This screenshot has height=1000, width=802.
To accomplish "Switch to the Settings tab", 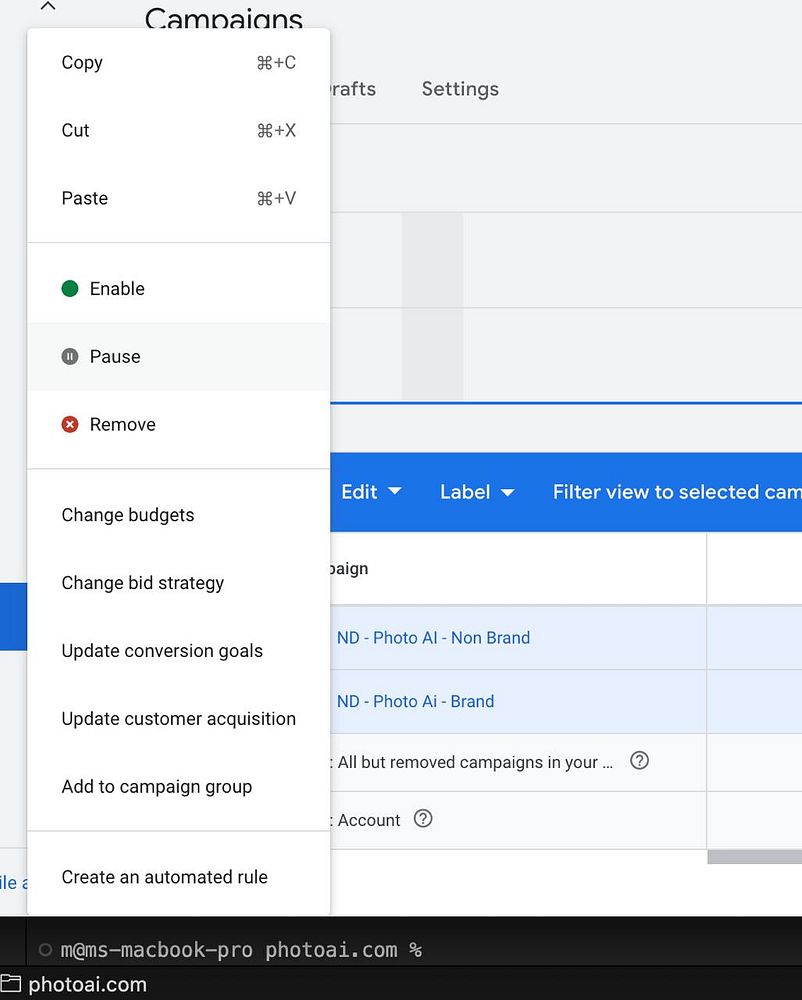I will tap(460, 89).
